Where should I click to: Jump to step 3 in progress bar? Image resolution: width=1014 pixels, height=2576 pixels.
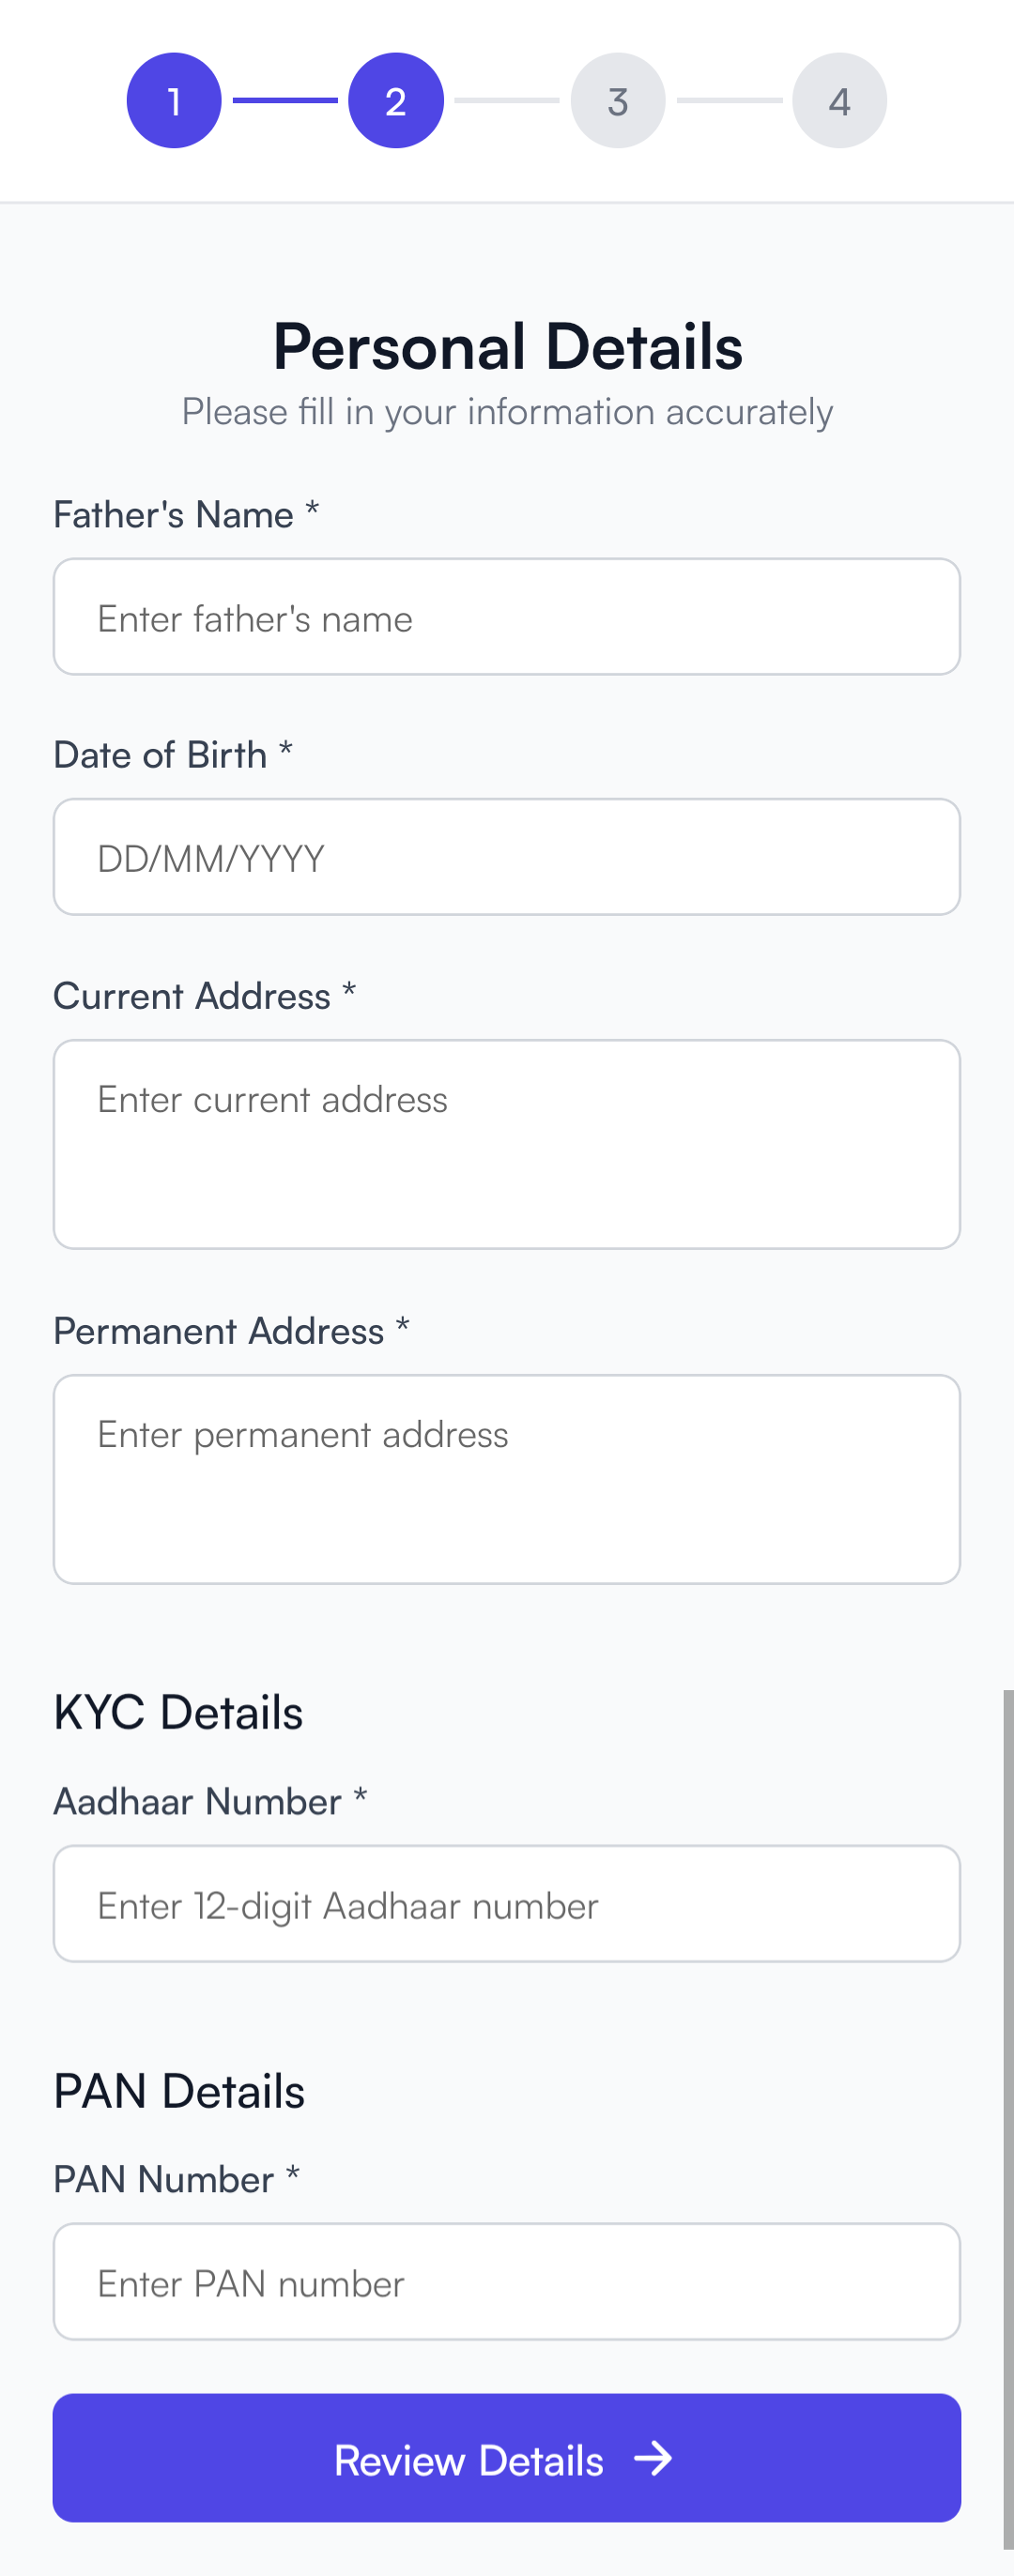click(618, 101)
